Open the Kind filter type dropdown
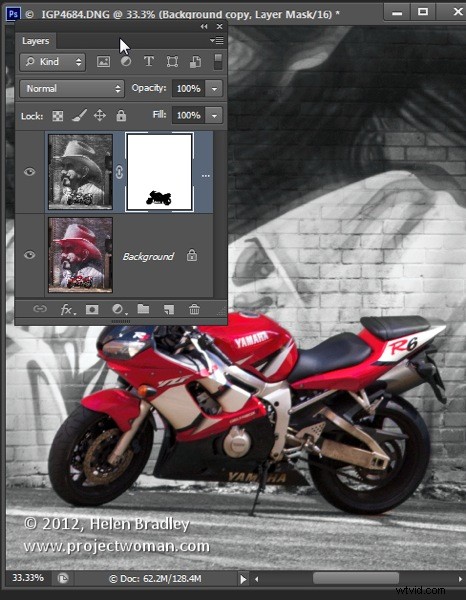466x600 pixels. [52, 62]
